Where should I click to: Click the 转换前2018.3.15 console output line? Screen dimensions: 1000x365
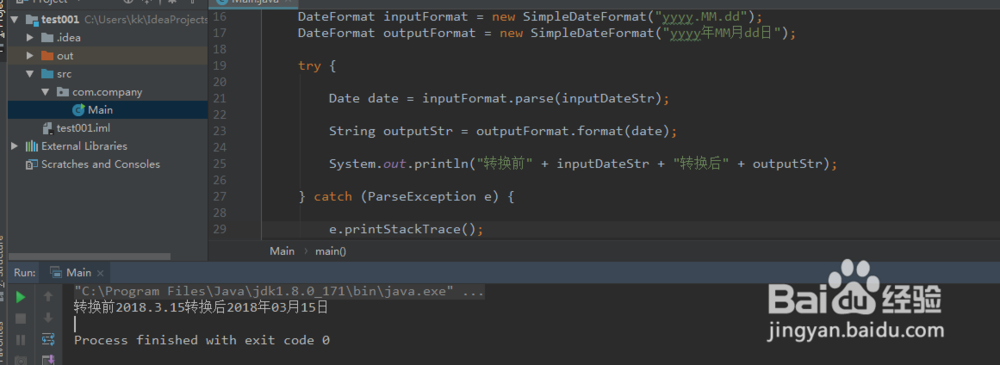click(201, 308)
